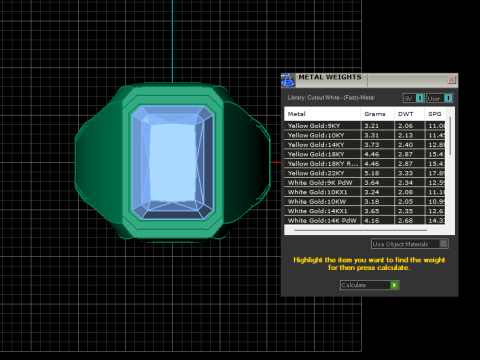Click the Metal column header

click(322, 114)
